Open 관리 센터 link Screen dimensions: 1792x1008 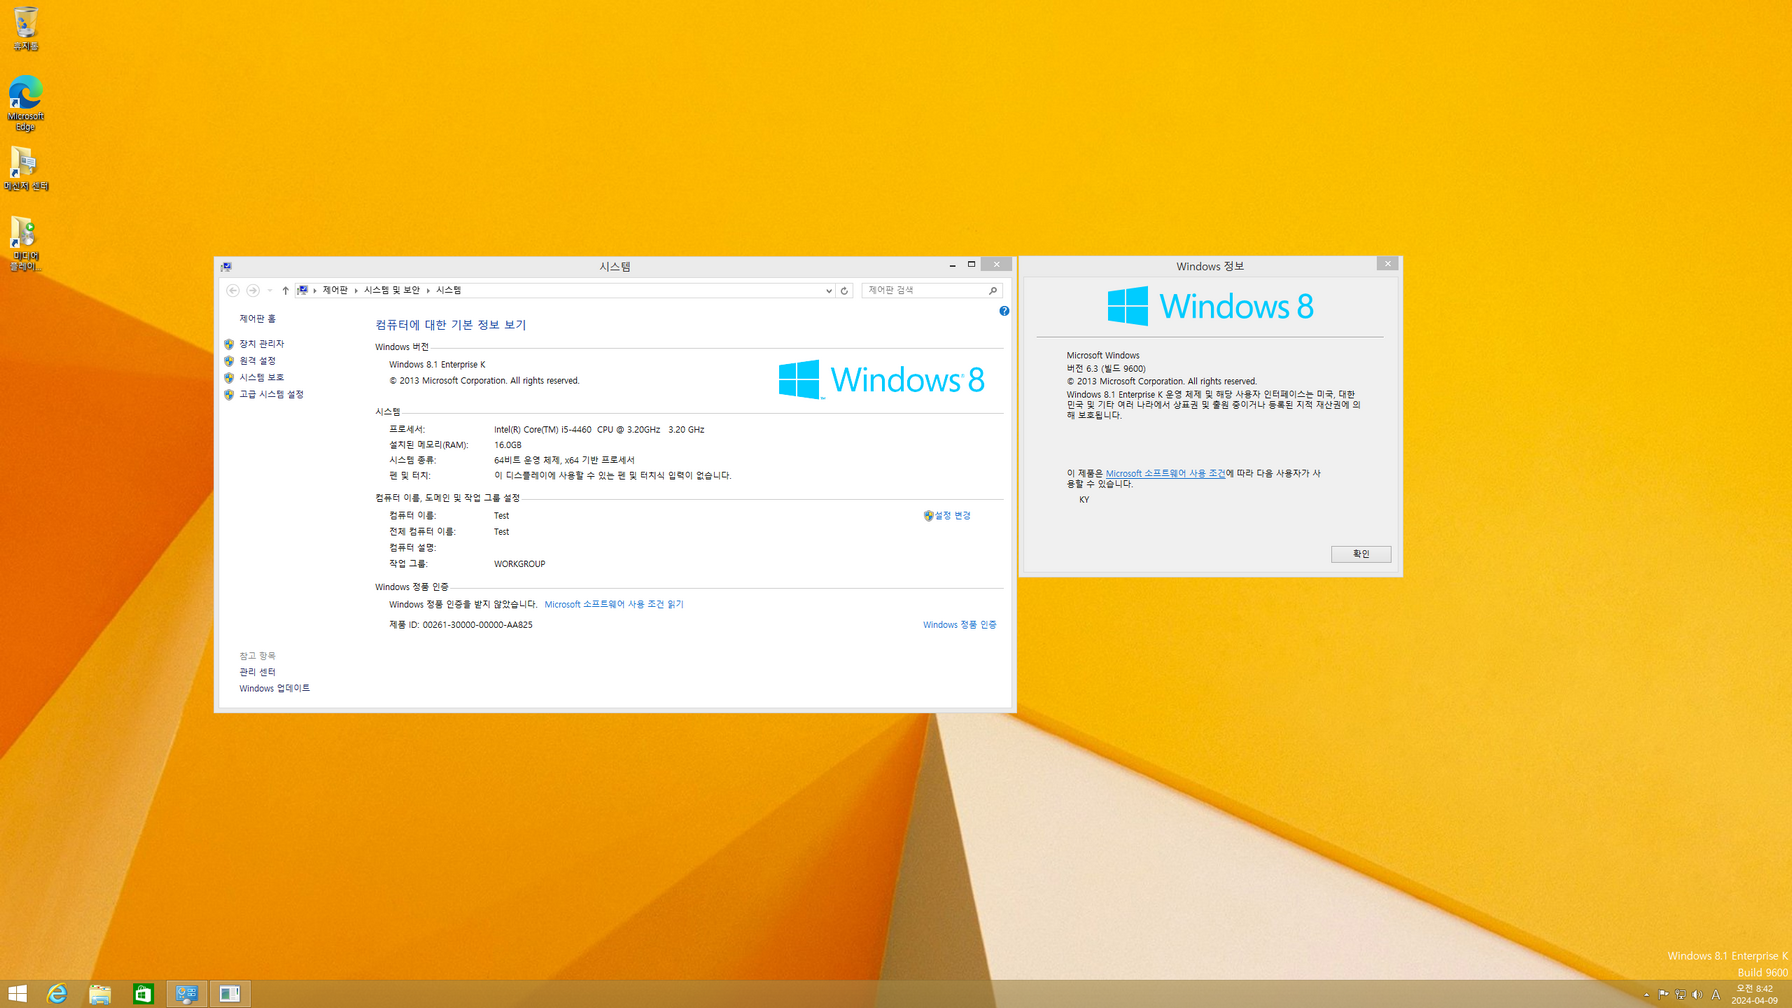(x=257, y=672)
